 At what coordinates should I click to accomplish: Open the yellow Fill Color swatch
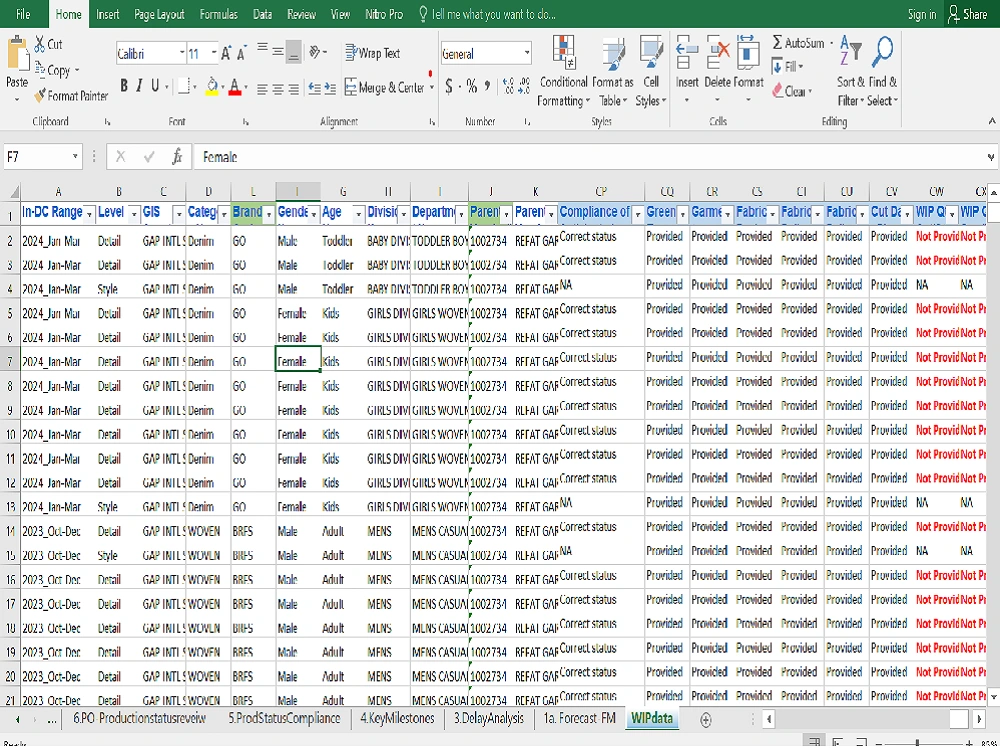pyautogui.click(x=212, y=87)
